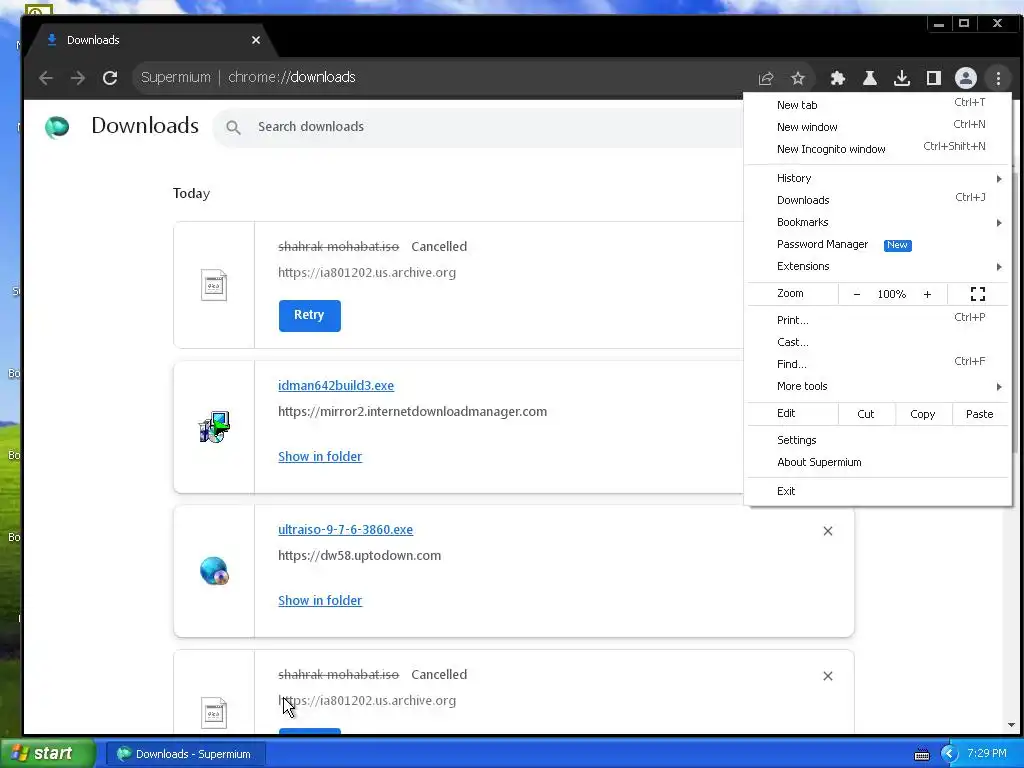Click the Downloads browser tab
This screenshot has width=1024, height=768.
coord(150,40)
